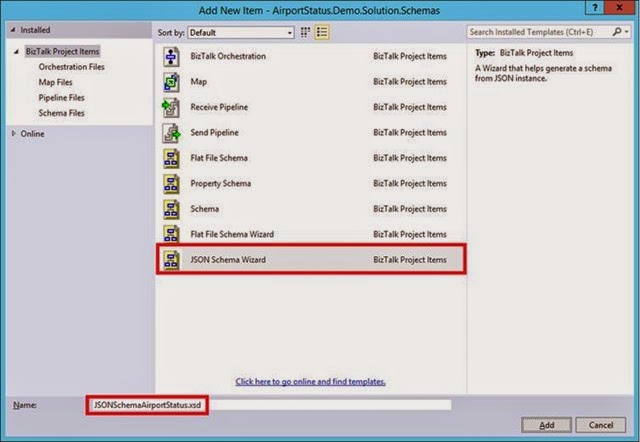
Task: Close the Add New Item dialog
Action: click(x=620, y=7)
